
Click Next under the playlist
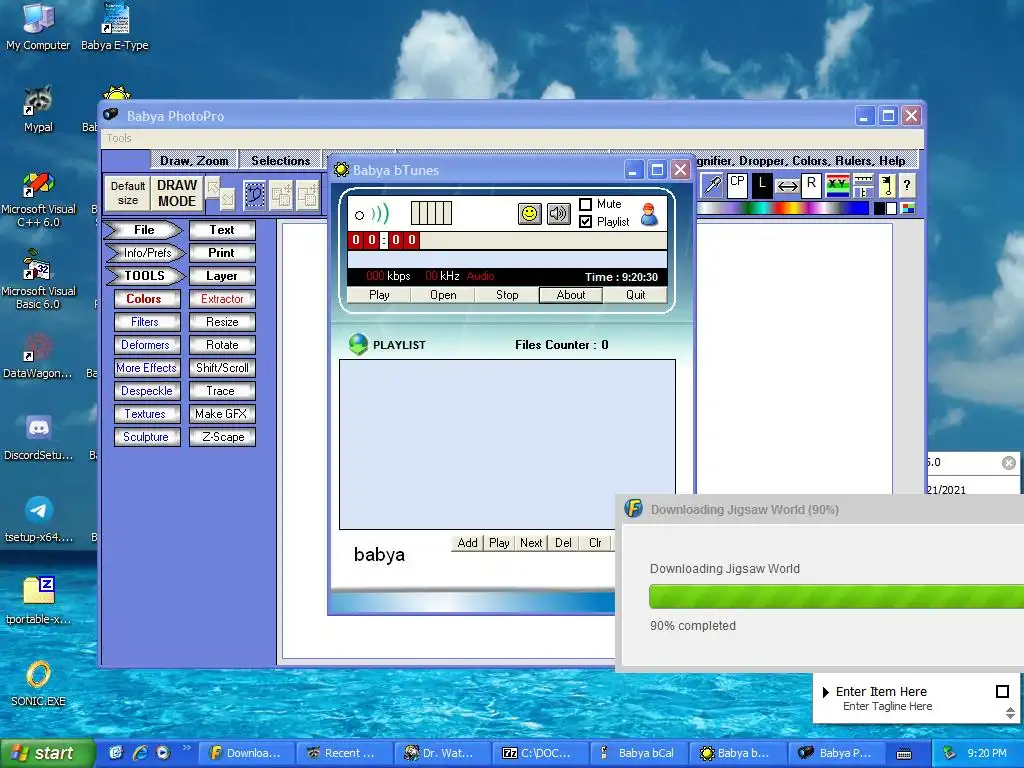pyautogui.click(x=531, y=543)
